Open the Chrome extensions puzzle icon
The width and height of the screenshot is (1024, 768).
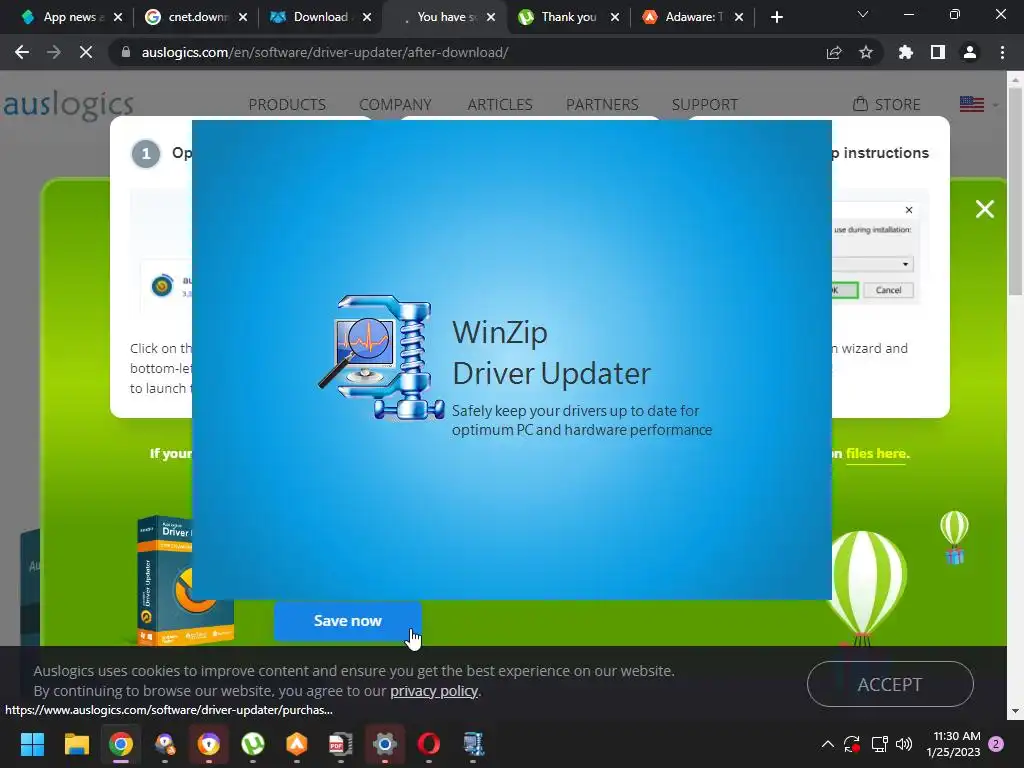(x=906, y=52)
